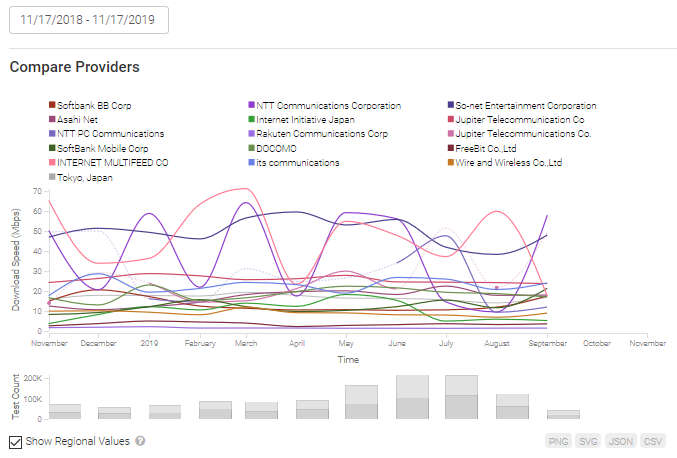
Task: Toggle NTT Communications Corporation legend entry
Action: coord(325,105)
